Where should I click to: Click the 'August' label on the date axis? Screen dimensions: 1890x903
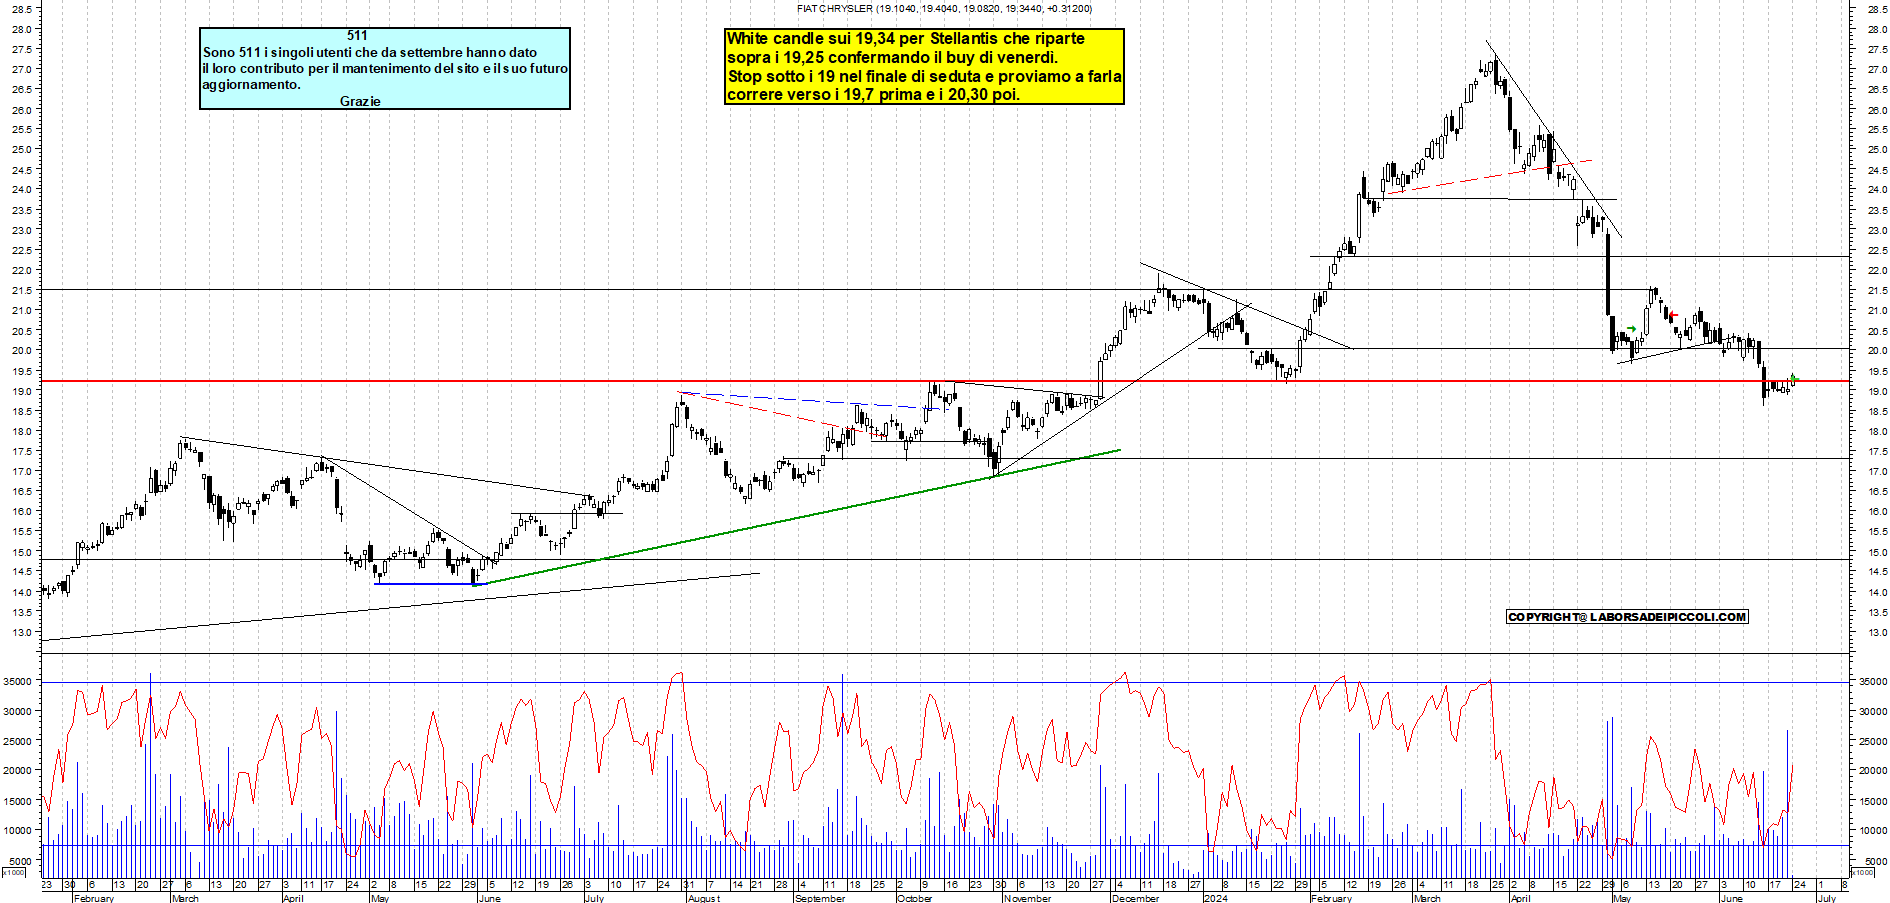704,898
